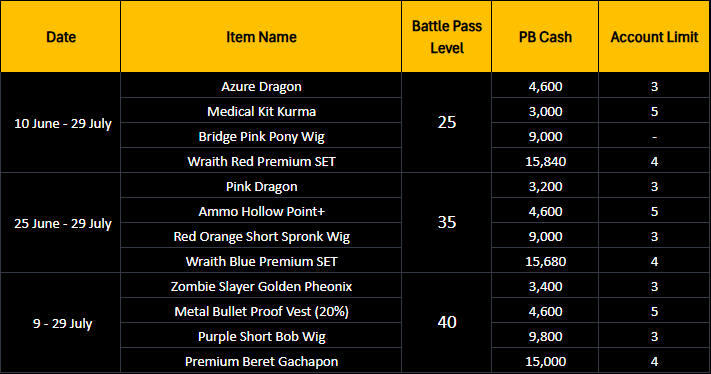Viewport: 711px width, 374px height.
Task: Click the Pink Dragon item name
Action: (261, 186)
